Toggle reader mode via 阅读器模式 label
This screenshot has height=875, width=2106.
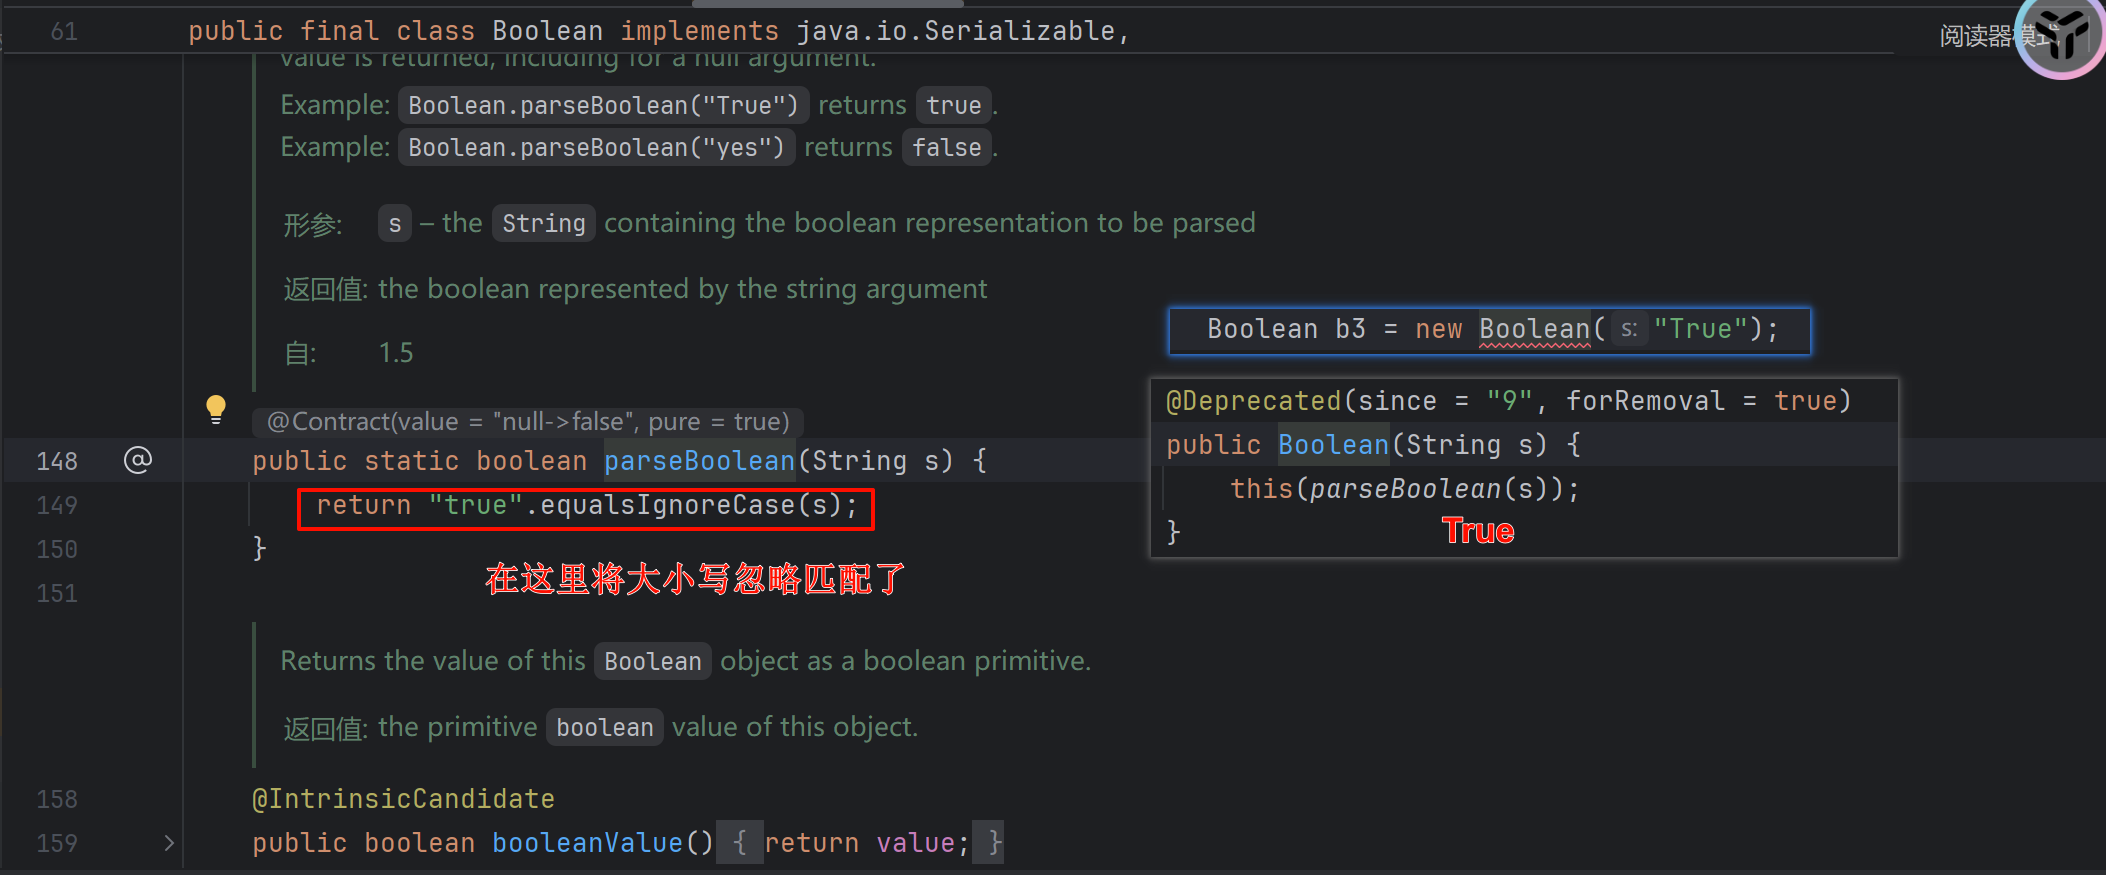click(x=1976, y=37)
